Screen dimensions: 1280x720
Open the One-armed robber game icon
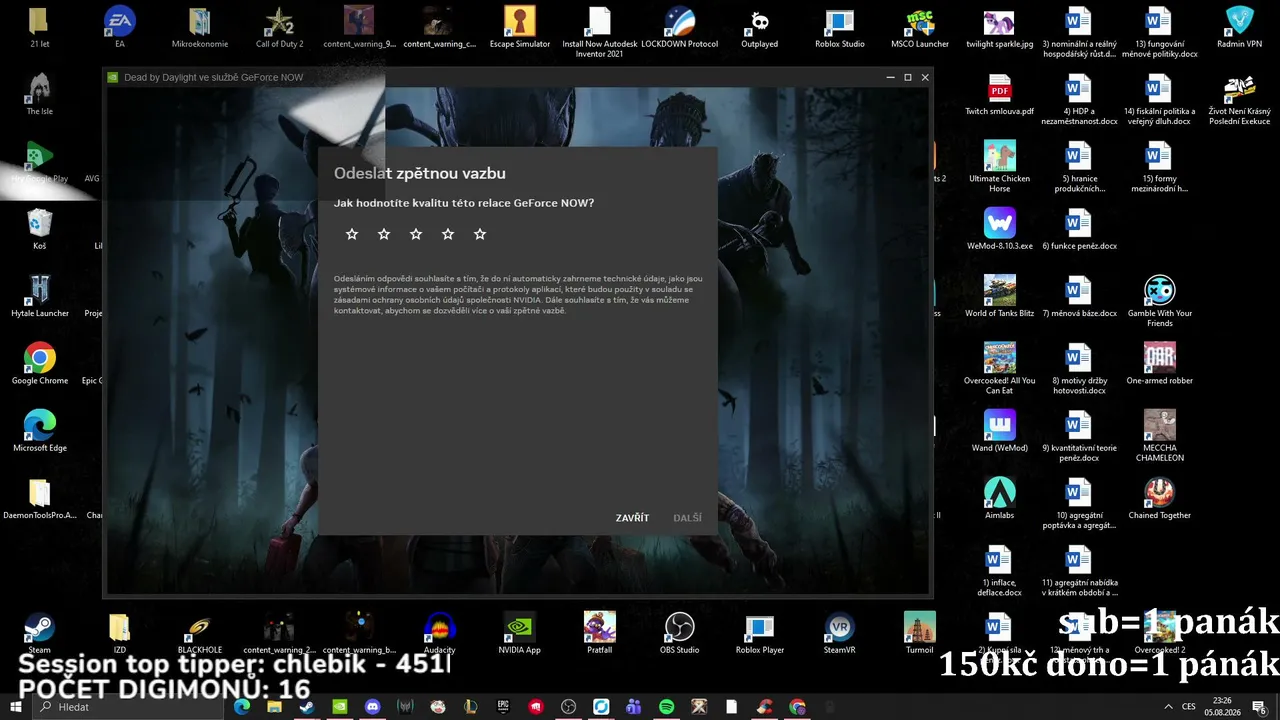coord(1160,363)
